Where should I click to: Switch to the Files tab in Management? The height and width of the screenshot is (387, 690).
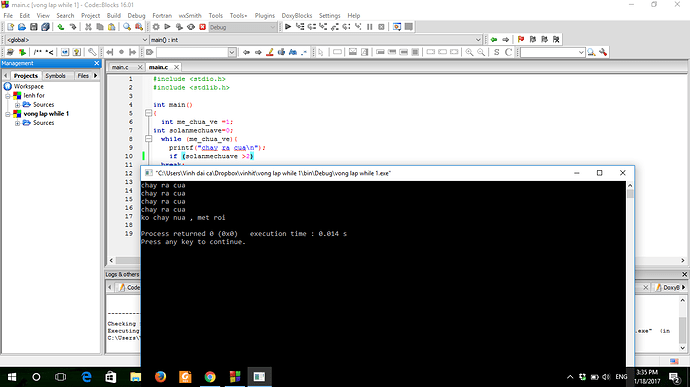83,76
